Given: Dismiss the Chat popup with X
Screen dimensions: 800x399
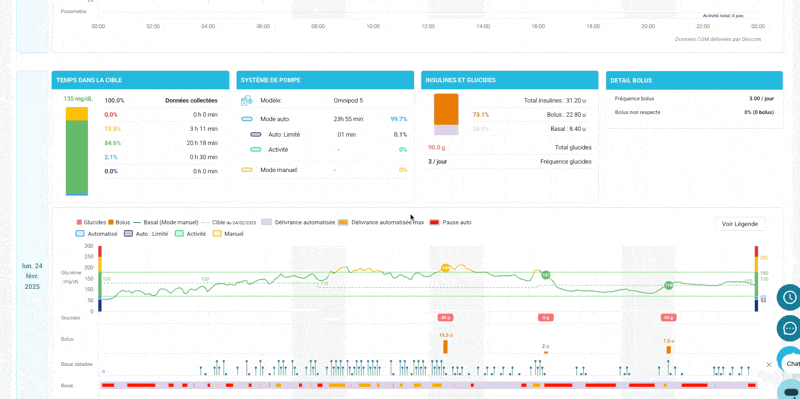Looking at the screenshot, I should pos(769,364).
